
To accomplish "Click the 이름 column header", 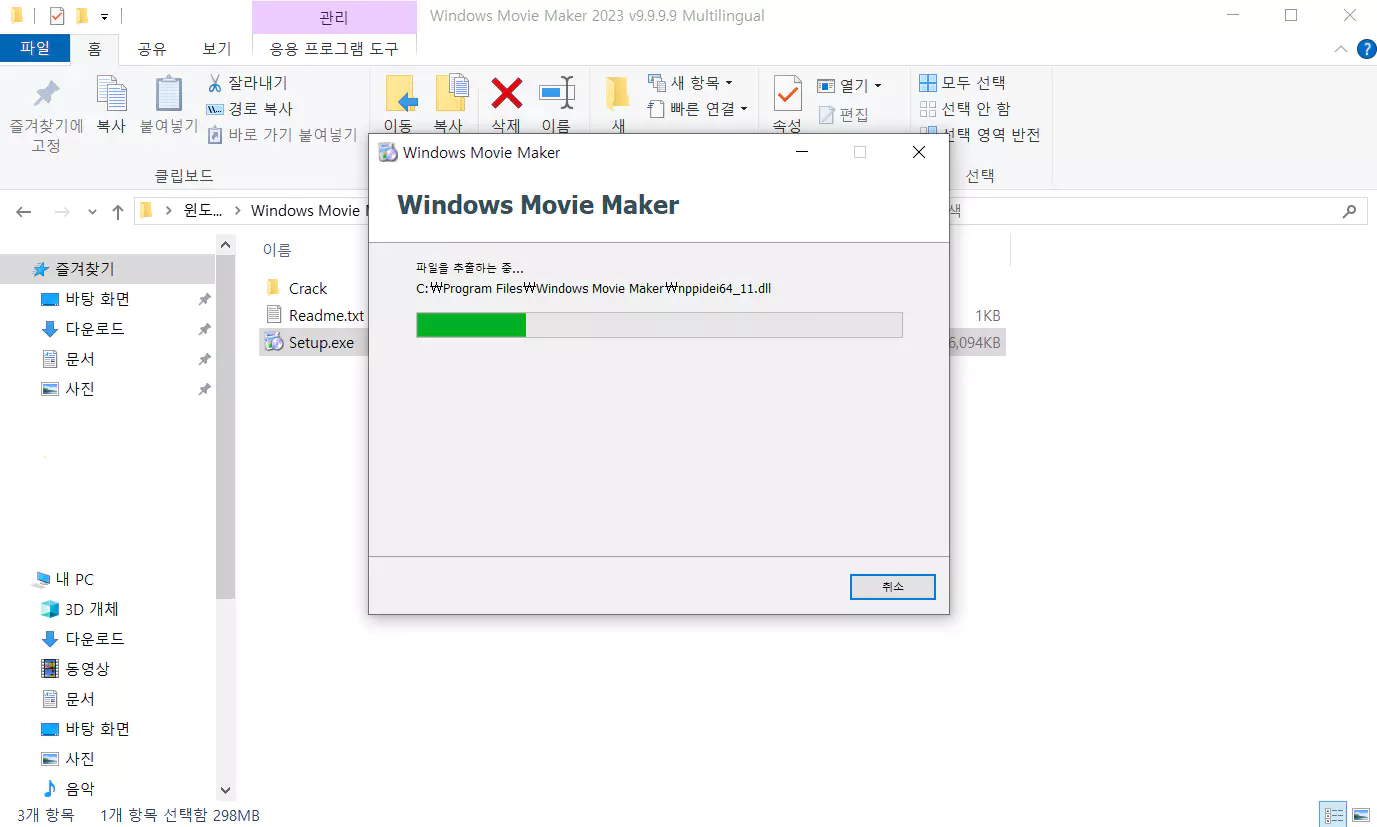I will tap(277, 250).
